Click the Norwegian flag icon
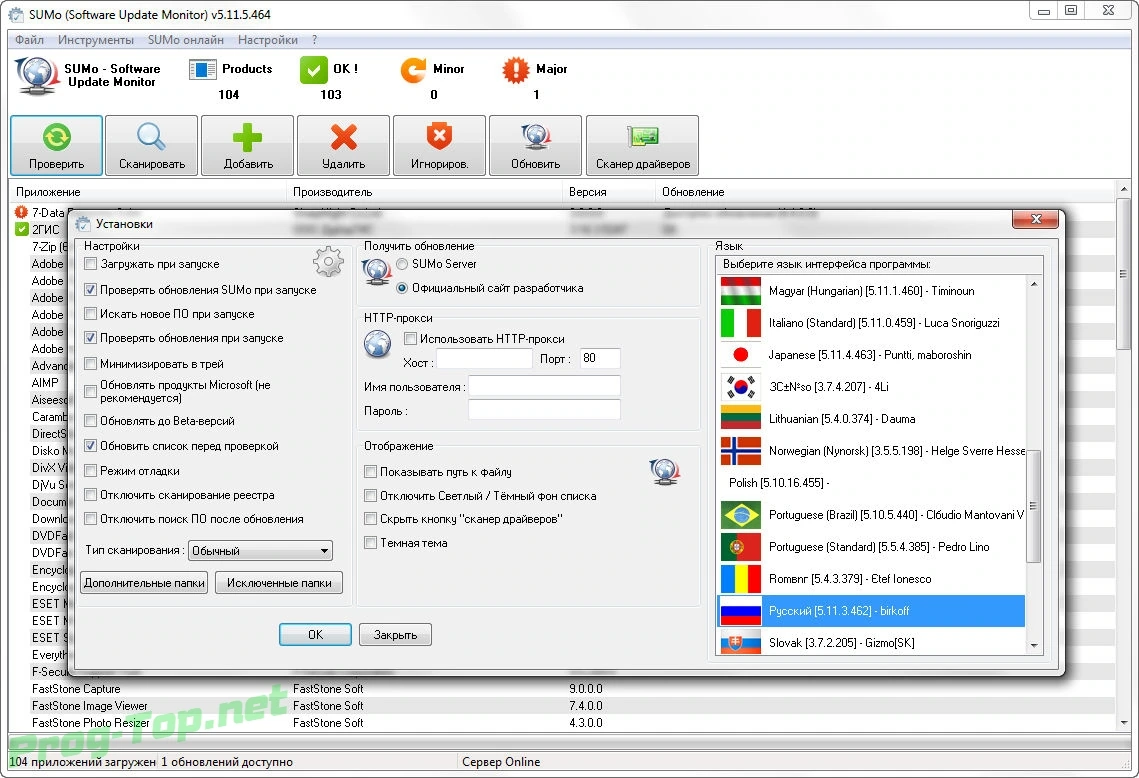Viewport: 1139px width, 778px height. pos(741,450)
